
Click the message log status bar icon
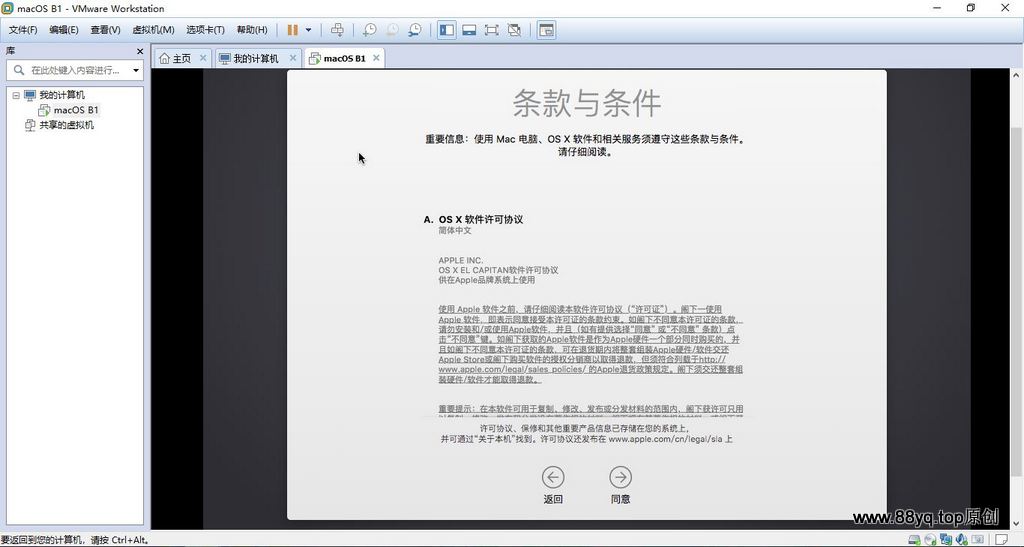click(1001, 540)
